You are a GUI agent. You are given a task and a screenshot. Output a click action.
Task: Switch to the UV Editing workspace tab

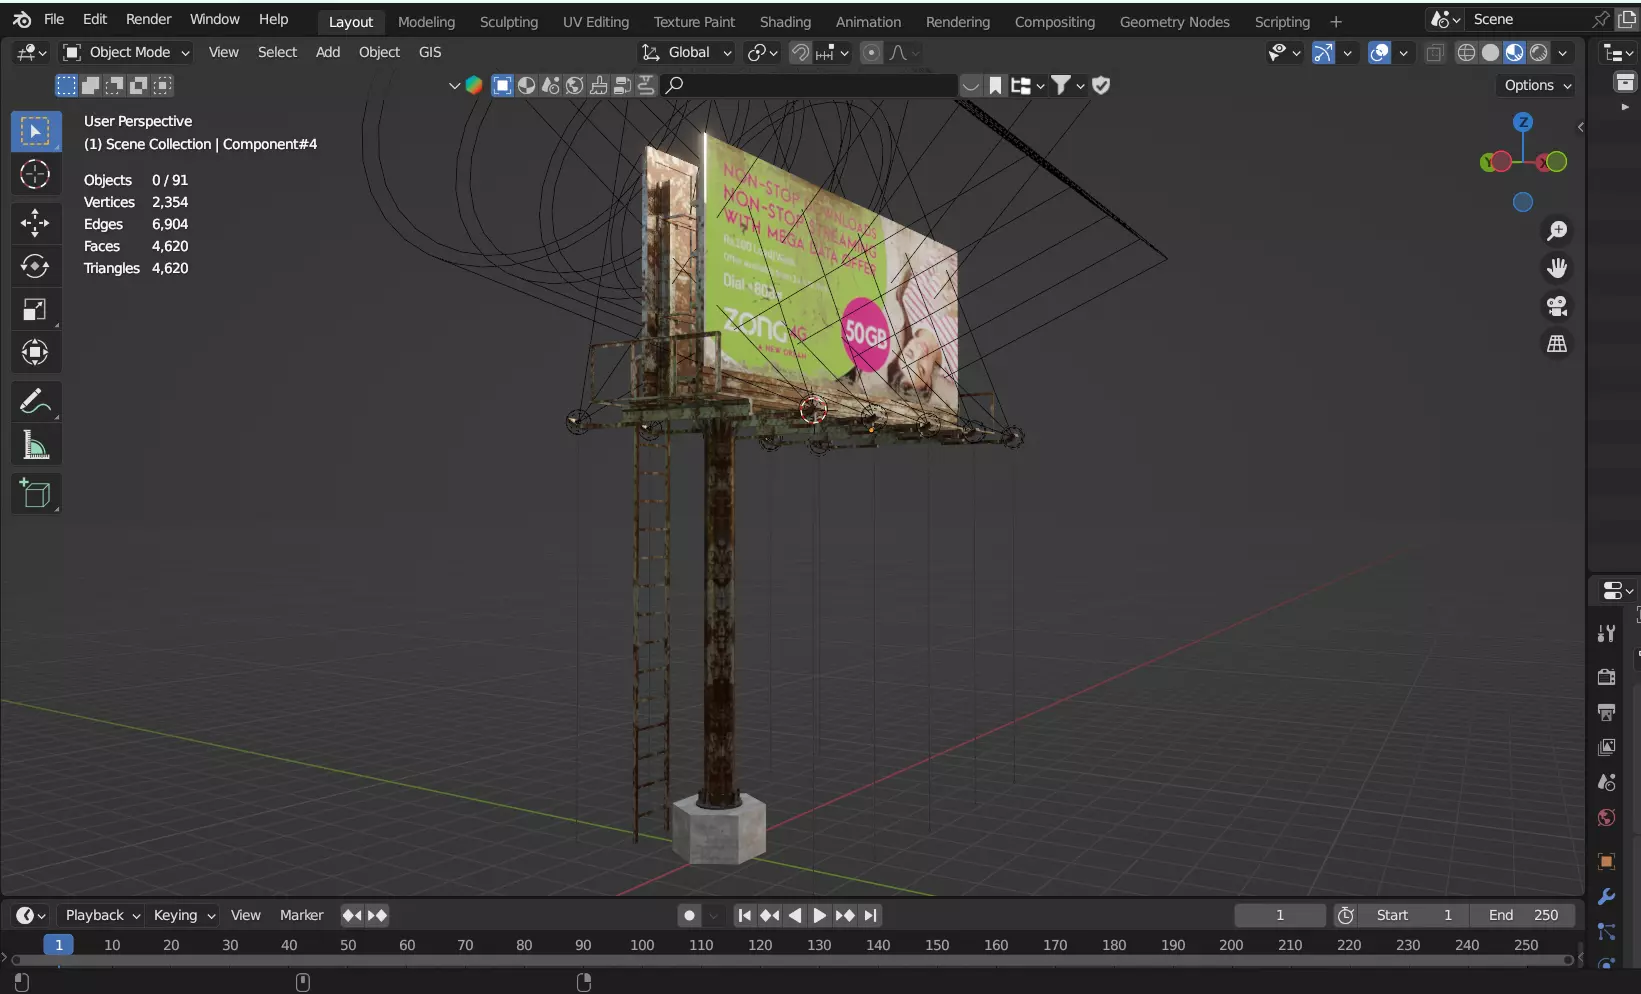tap(596, 21)
